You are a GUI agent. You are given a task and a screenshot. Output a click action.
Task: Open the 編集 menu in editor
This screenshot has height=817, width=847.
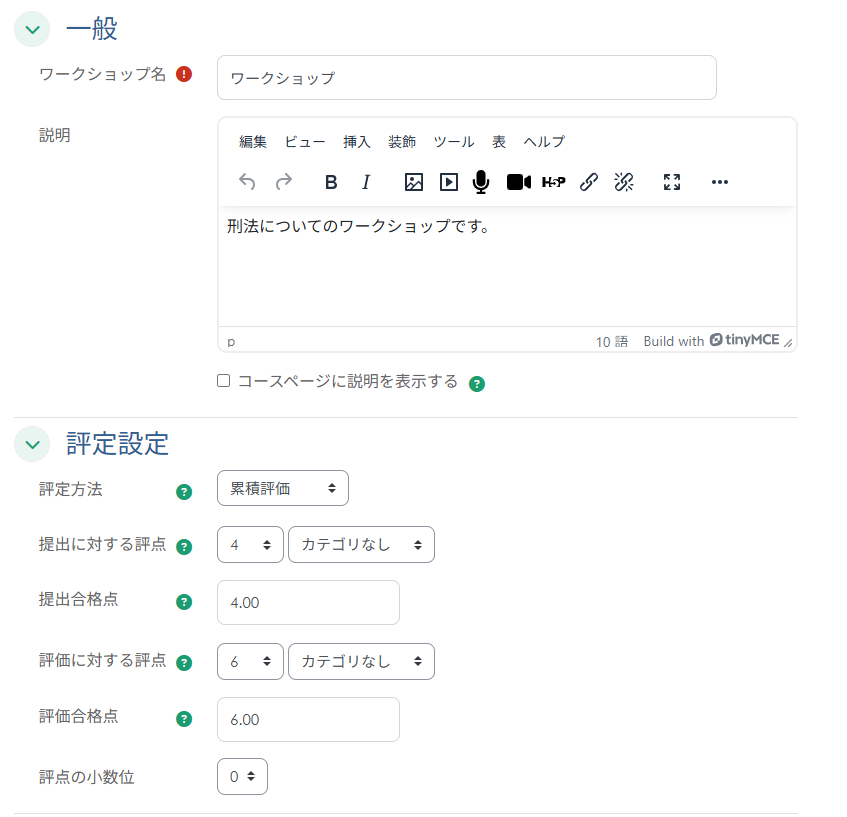pyautogui.click(x=253, y=142)
